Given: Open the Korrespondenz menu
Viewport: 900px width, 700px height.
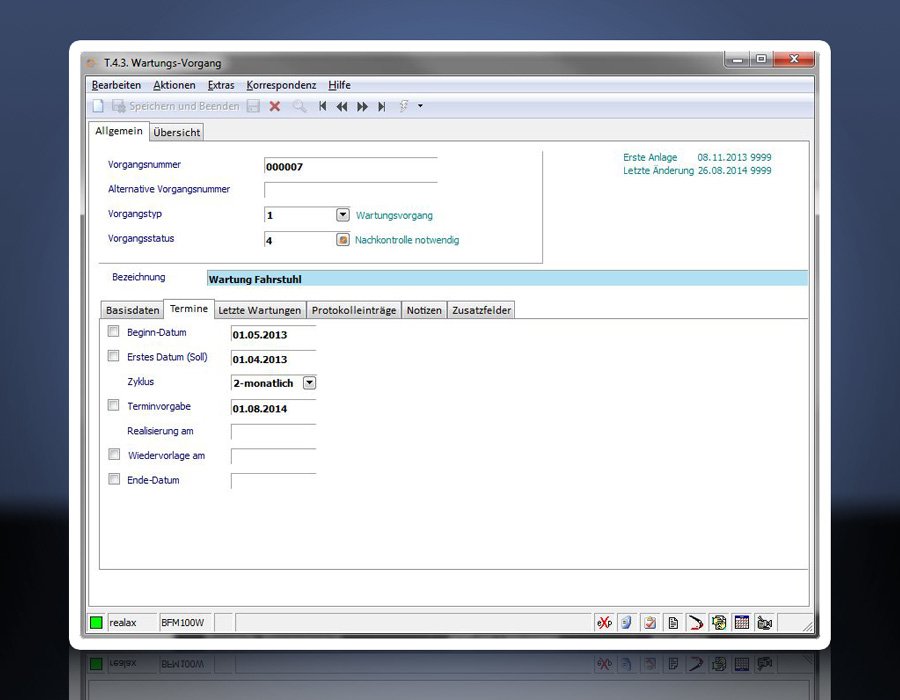Looking at the screenshot, I should click(281, 85).
